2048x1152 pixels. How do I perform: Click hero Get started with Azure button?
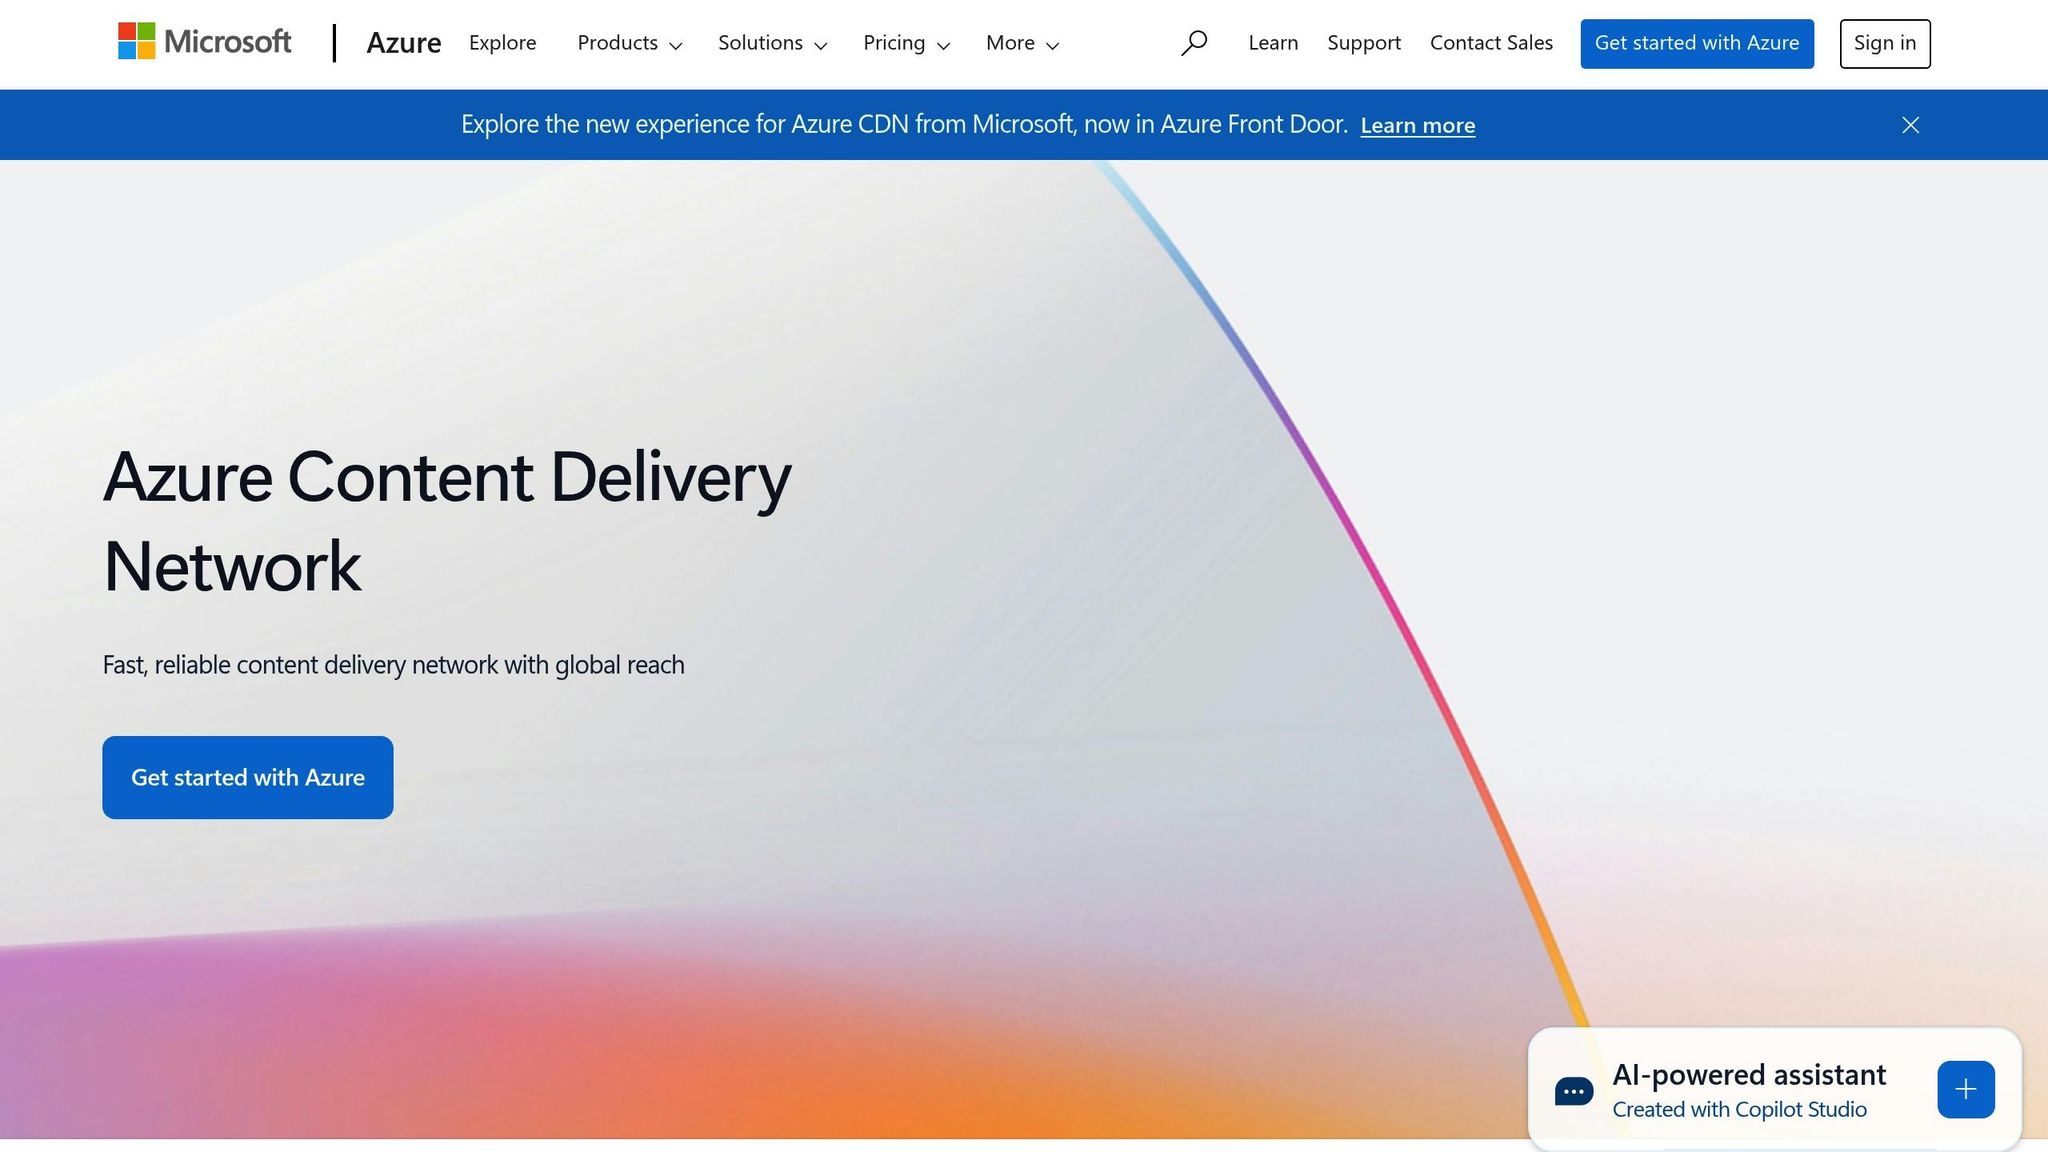[248, 778]
